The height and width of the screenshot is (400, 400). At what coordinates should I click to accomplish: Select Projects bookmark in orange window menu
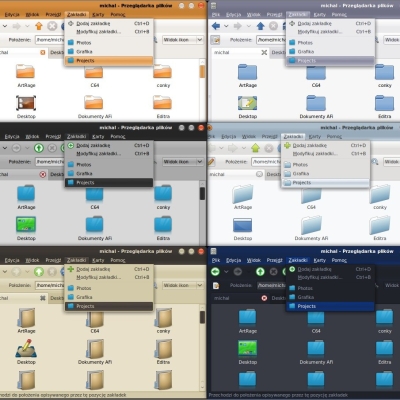click(109, 61)
